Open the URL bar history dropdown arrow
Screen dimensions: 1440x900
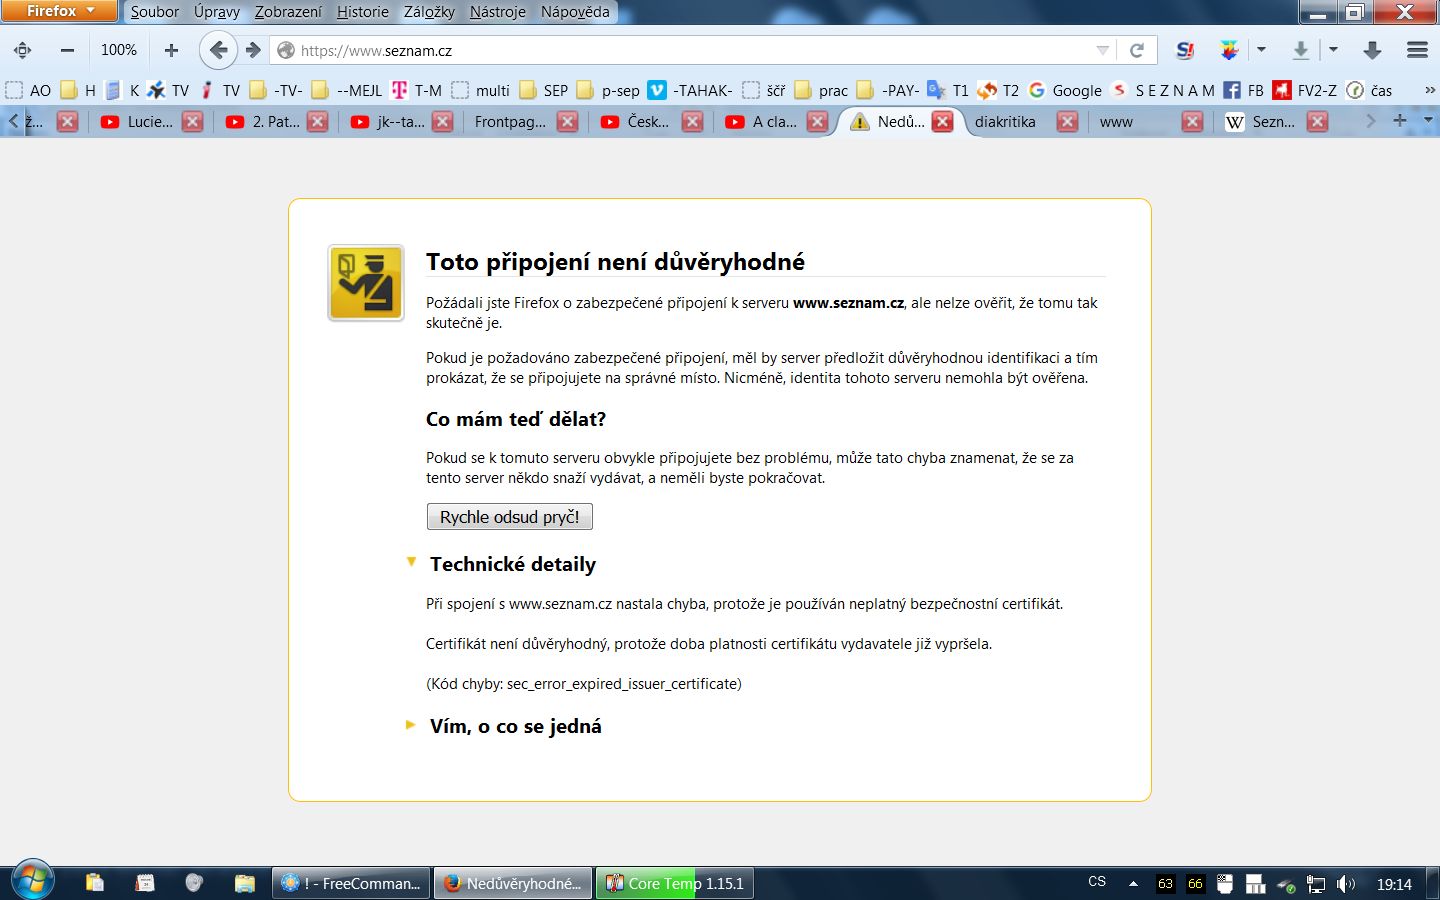[x=1102, y=50]
